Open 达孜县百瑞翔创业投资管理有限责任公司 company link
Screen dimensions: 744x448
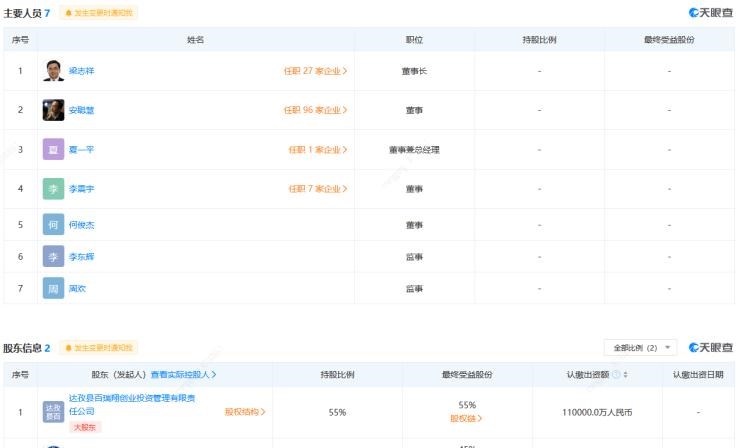click(132, 404)
